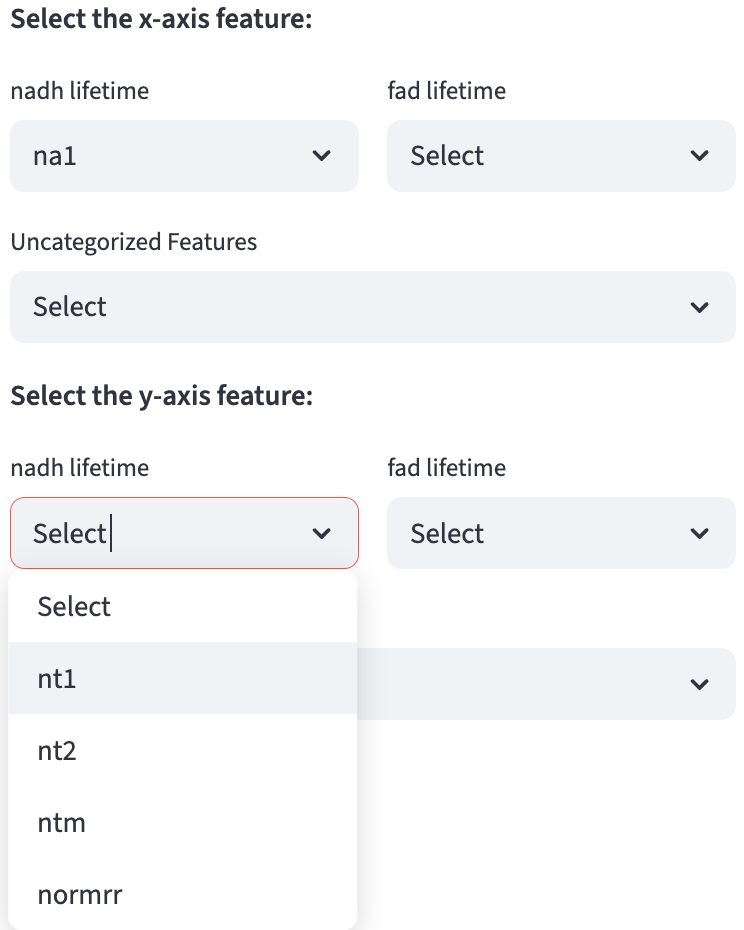Click the y-axis fad lifetime label text

447,468
